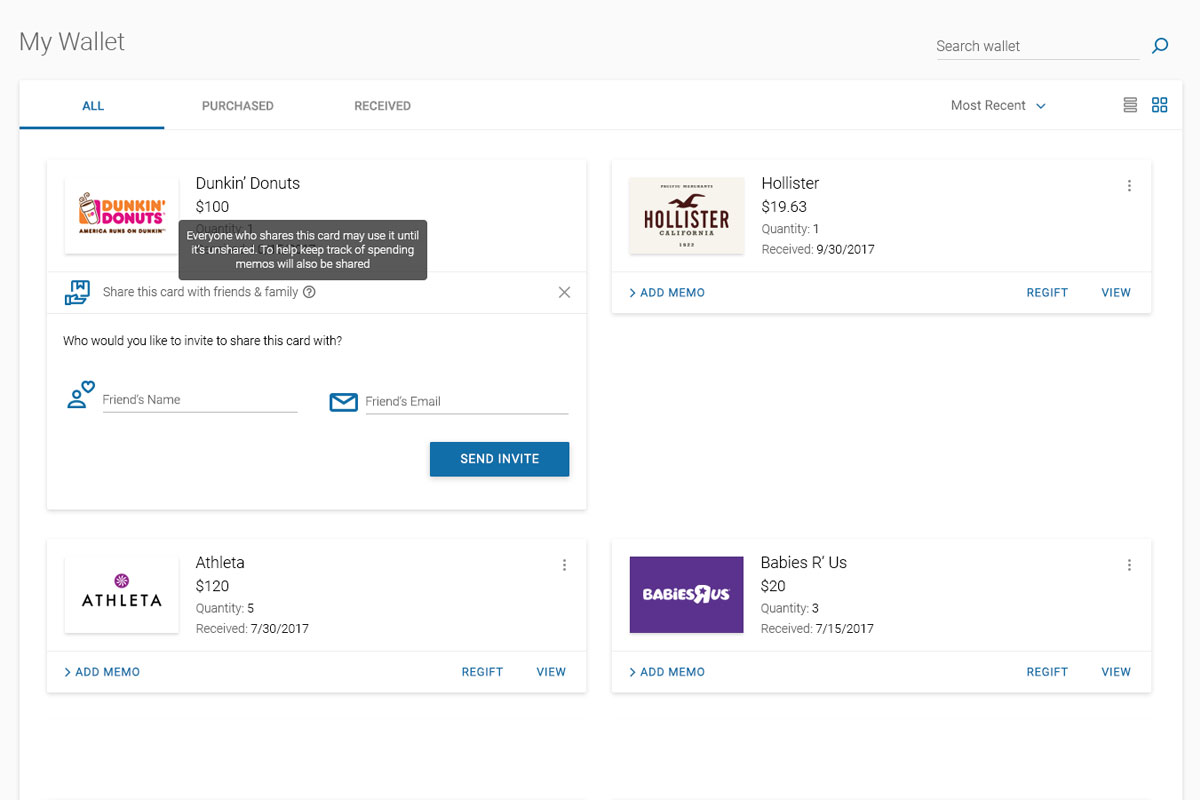
Task: Click Received: 9/30/2017 on Hollister card
Action: (818, 249)
